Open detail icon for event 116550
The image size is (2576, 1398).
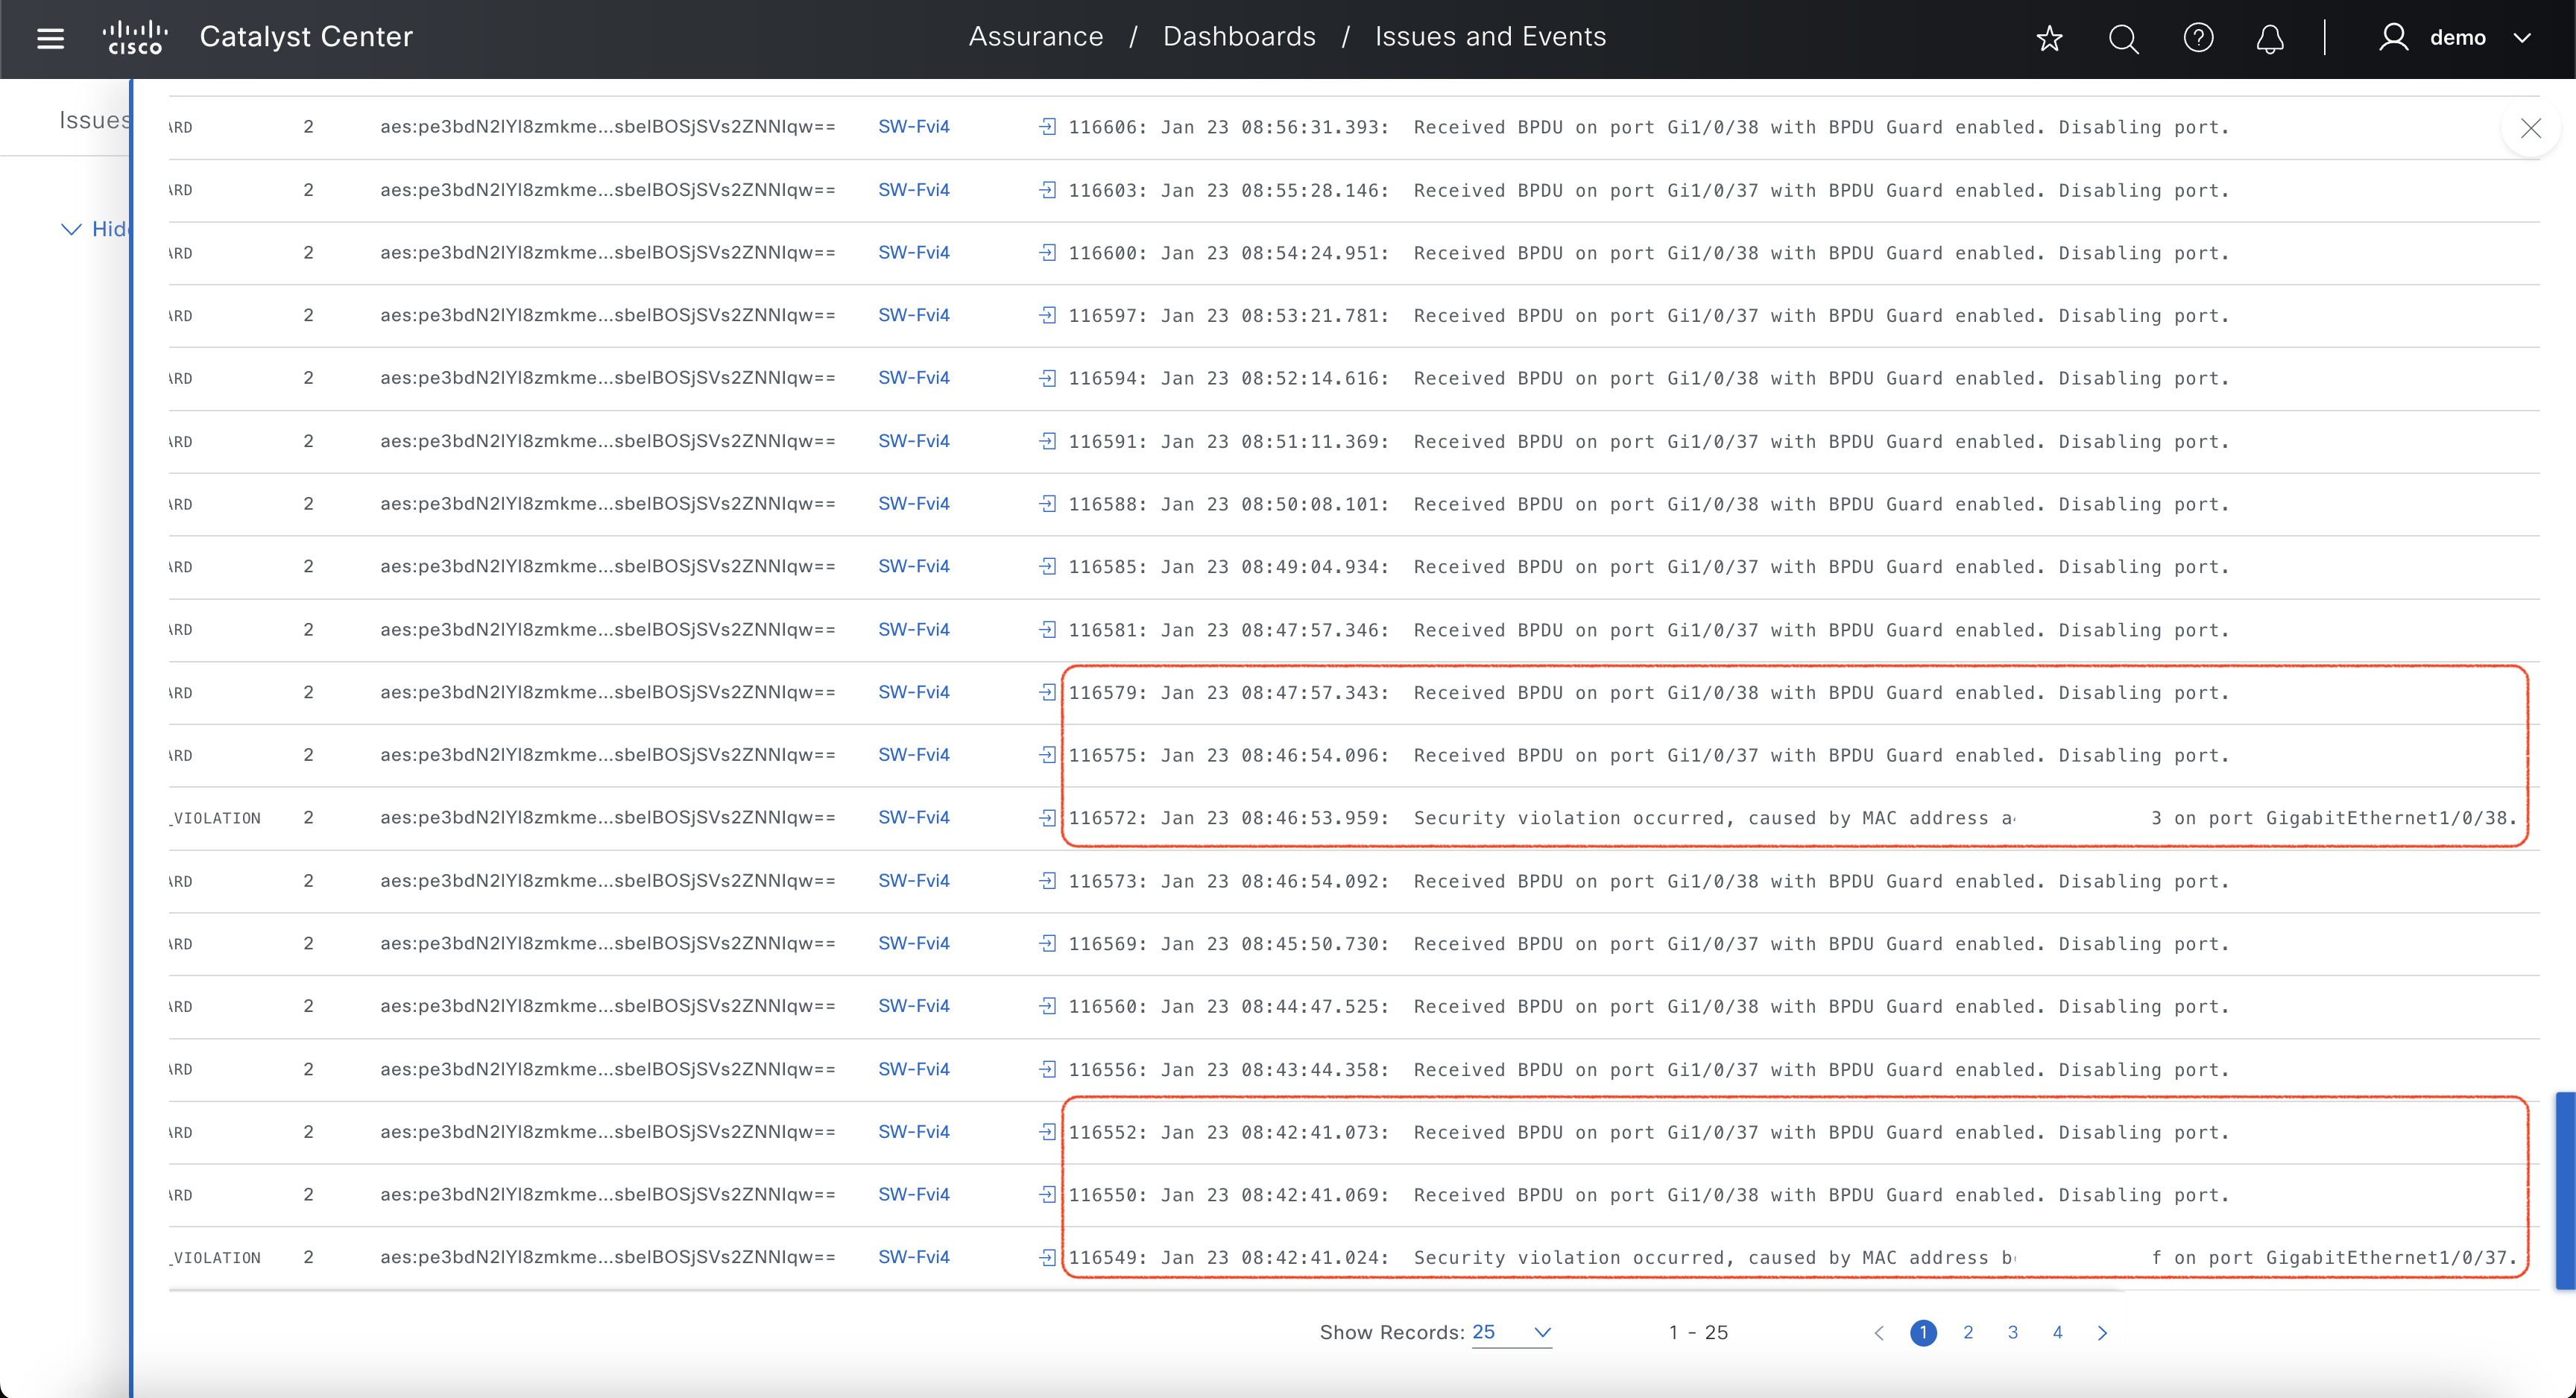(1047, 1194)
